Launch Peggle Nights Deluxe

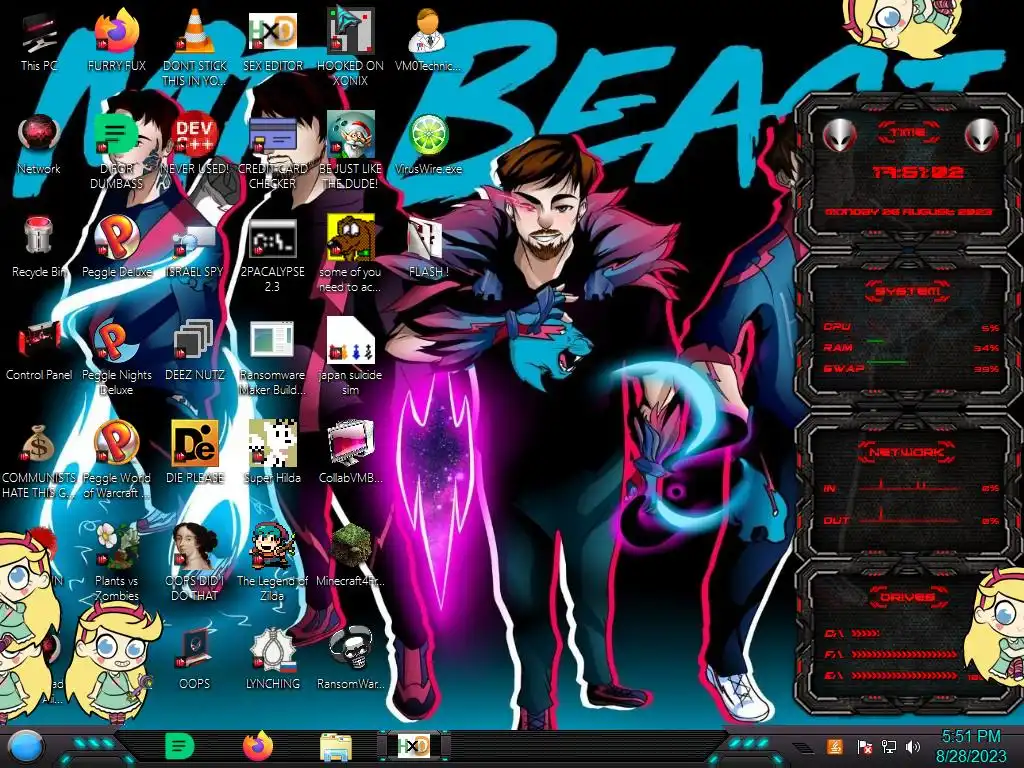point(117,341)
